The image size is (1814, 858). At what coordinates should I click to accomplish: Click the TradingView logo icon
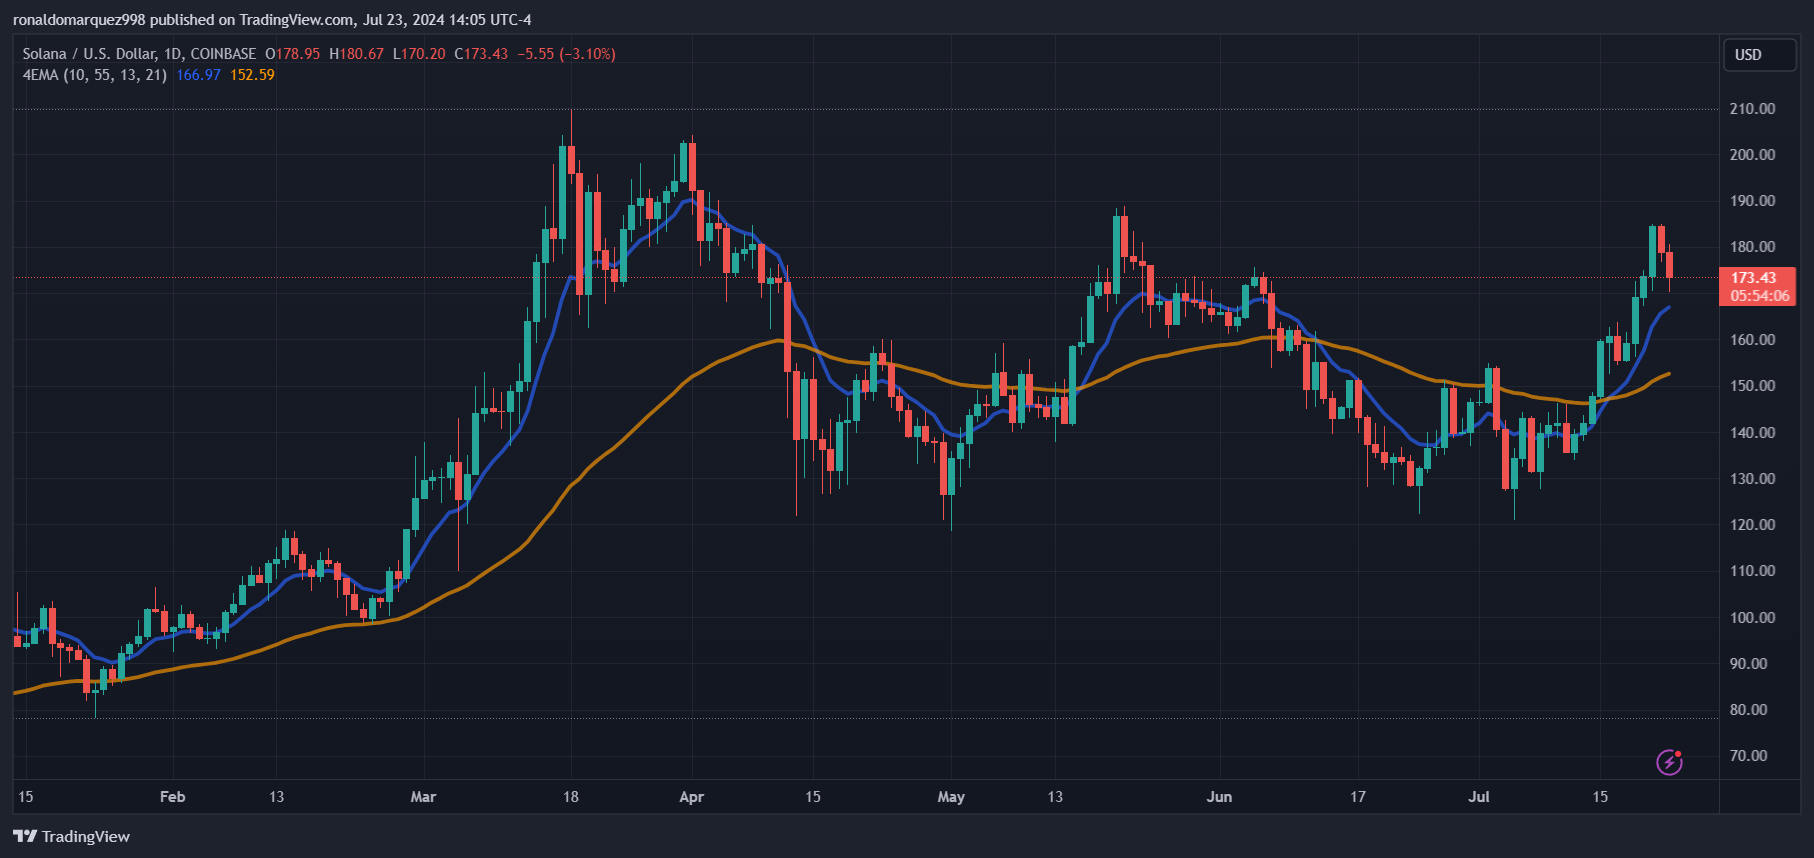pos(25,836)
